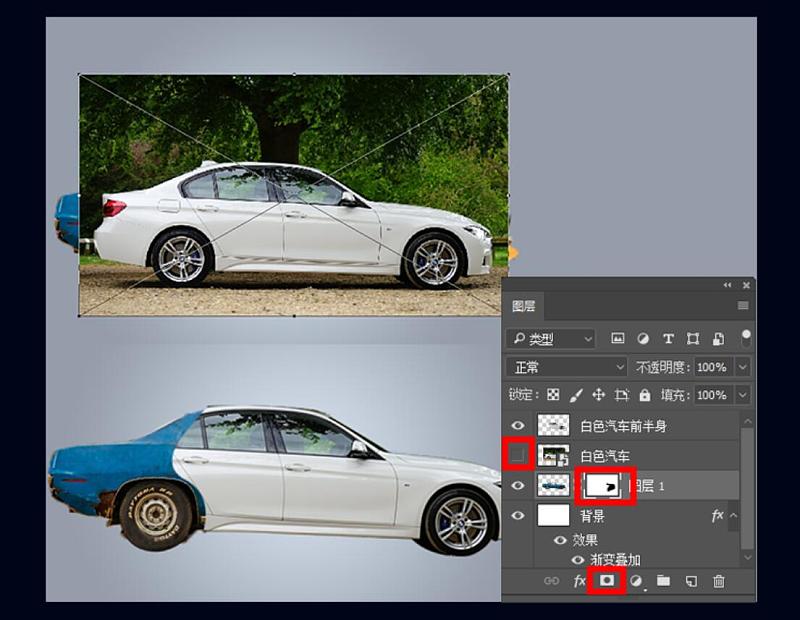Open the 正常 blend mode dropdown
Image resolution: width=800 pixels, height=620 pixels.
(566, 367)
